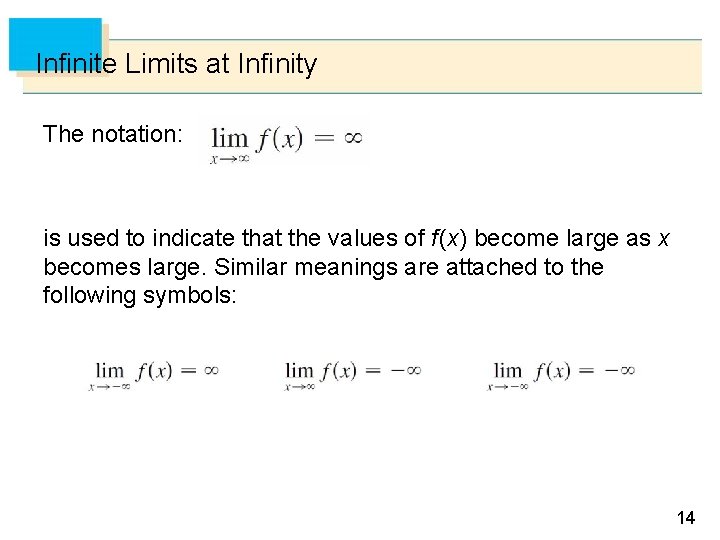The height and width of the screenshot is (540, 720).
Task: Click the slide title 'Infinite Limits at Infinity'
Action: [x=176, y=65]
